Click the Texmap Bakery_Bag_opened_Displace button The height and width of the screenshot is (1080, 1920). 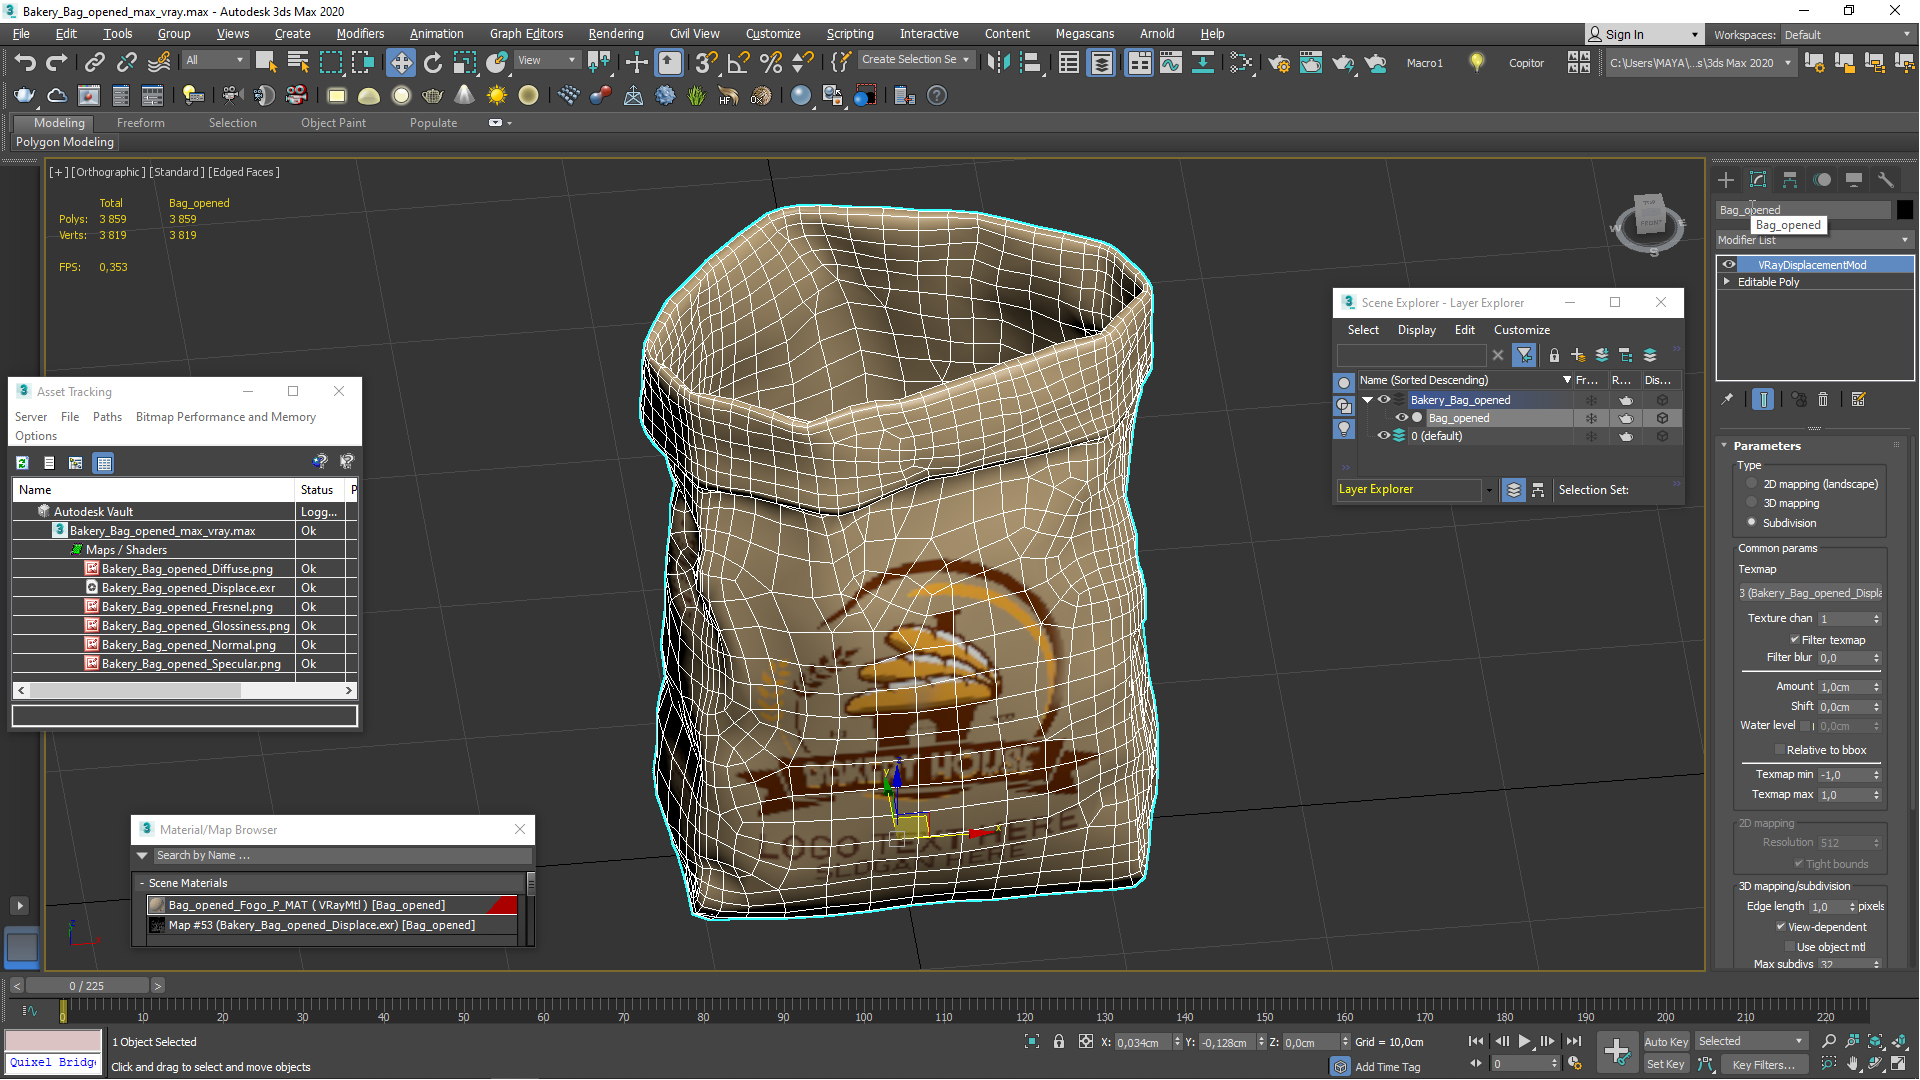1810,593
